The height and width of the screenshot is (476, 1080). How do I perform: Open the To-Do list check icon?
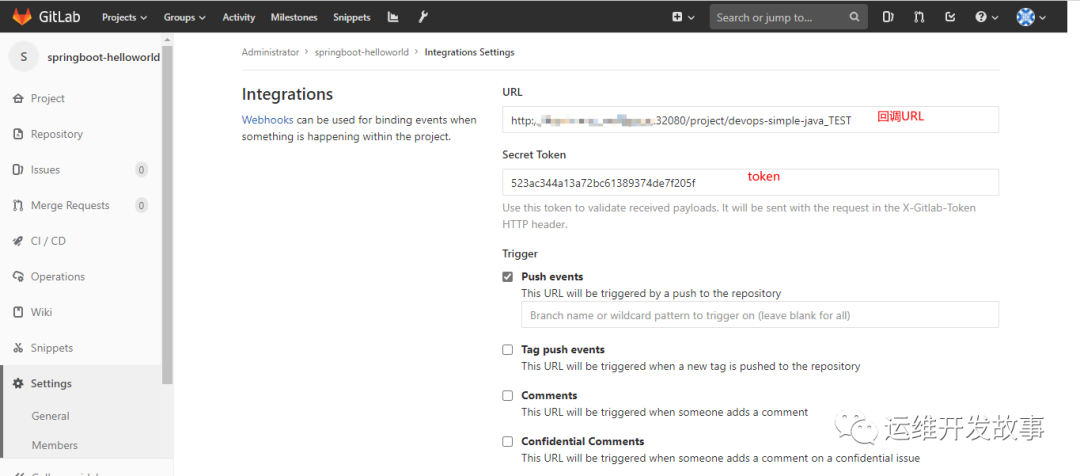951,17
